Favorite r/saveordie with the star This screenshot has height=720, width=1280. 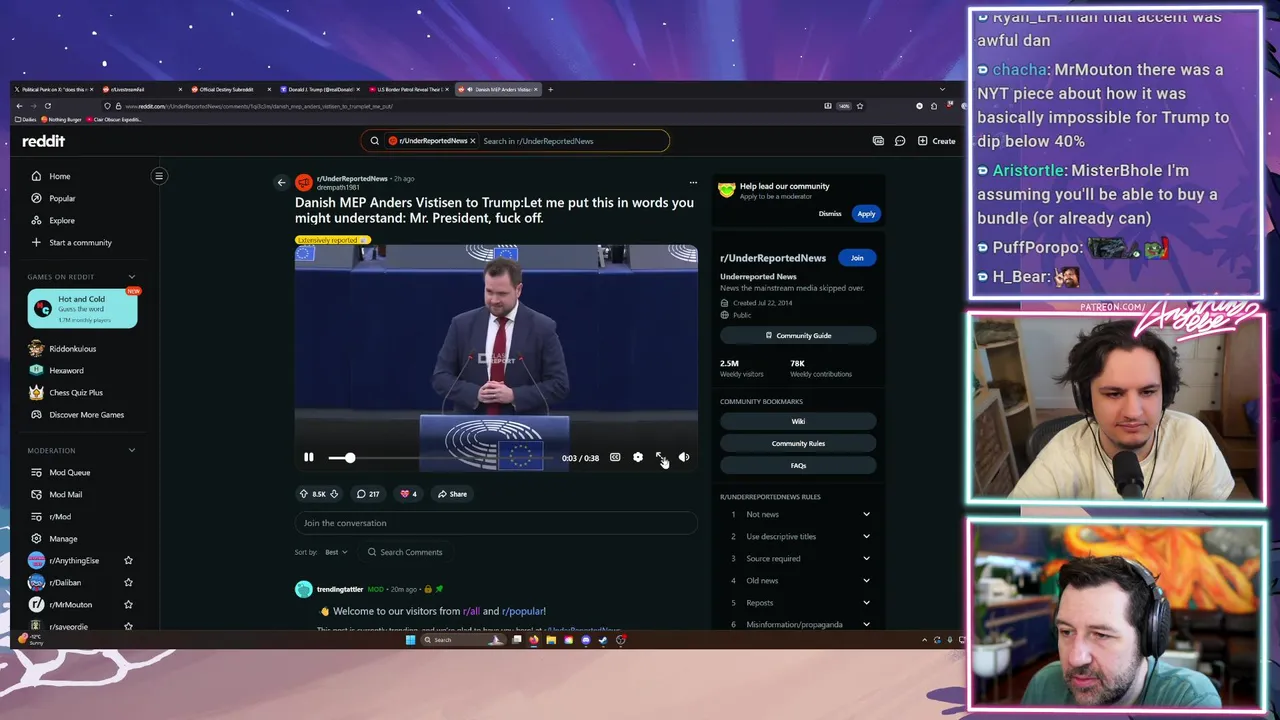pos(128,626)
